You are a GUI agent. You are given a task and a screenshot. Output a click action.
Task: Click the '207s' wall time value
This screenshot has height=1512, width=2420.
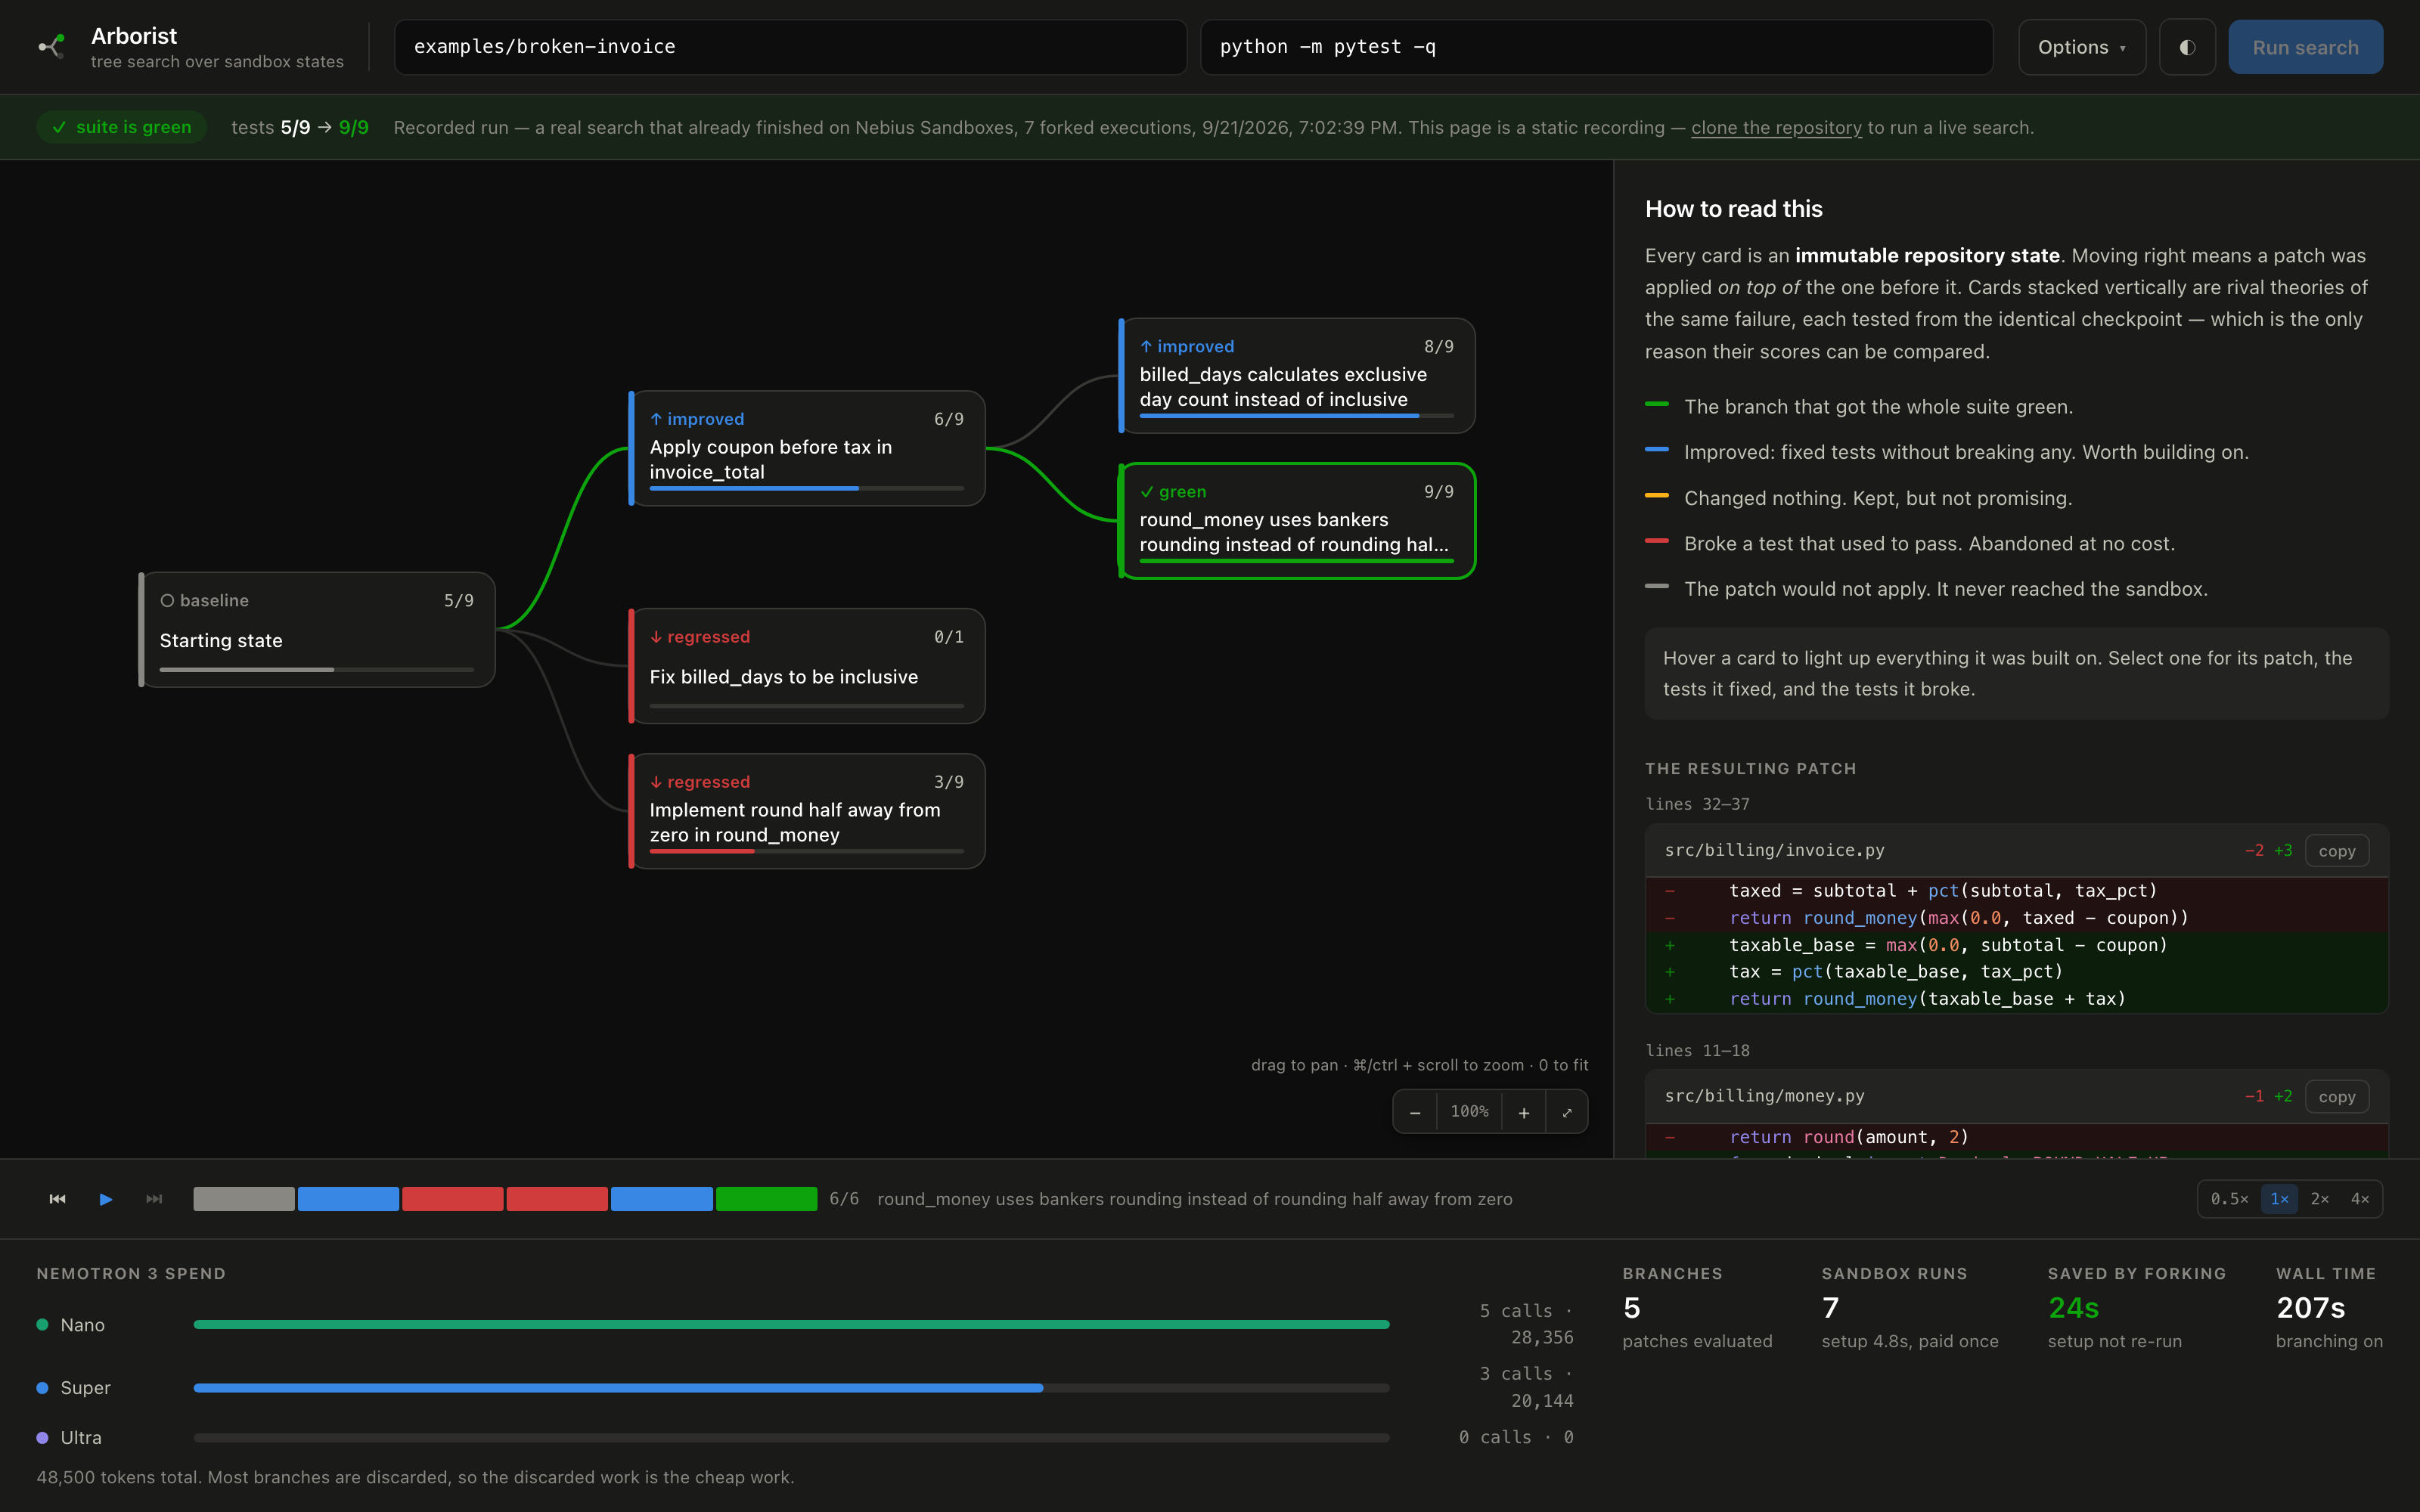tap(2310, 1308)
